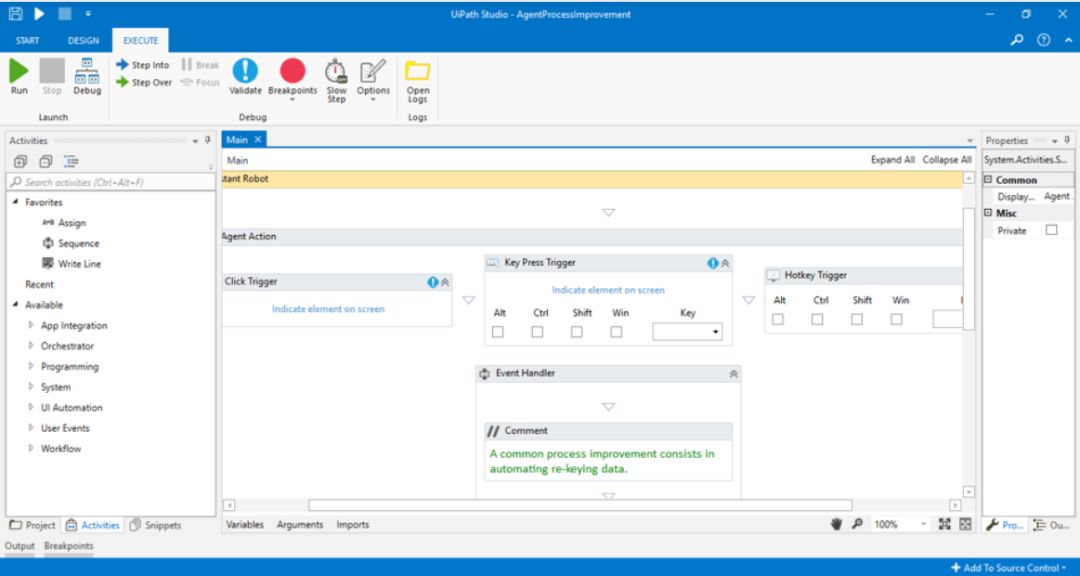The image size is (1080, 576).
Task: Click Indicate element link in Key Press Trigger
Action: point(608,290)
